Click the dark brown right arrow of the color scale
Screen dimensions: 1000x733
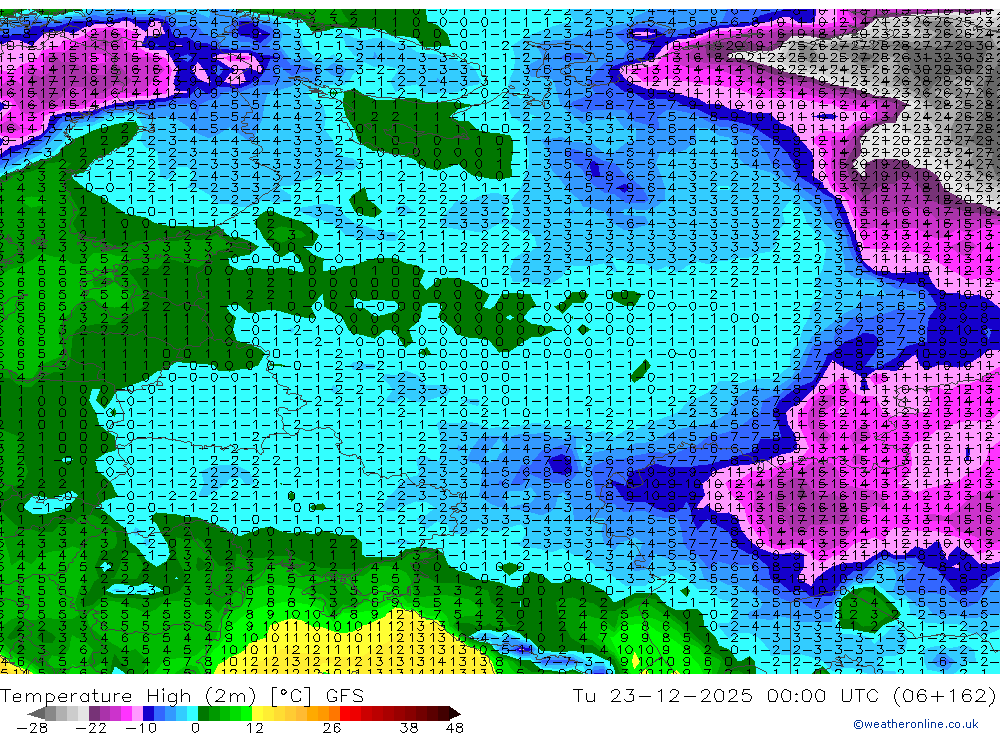455,714
